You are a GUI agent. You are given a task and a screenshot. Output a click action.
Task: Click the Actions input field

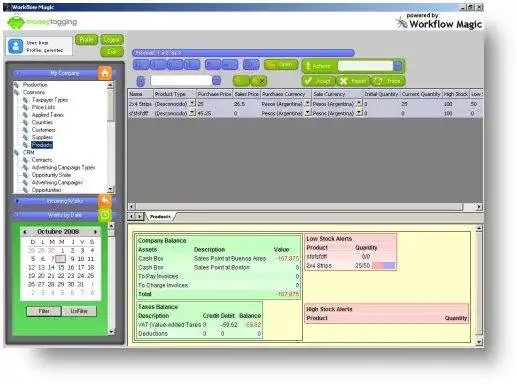pyautogui.click(x=365, y=66)
